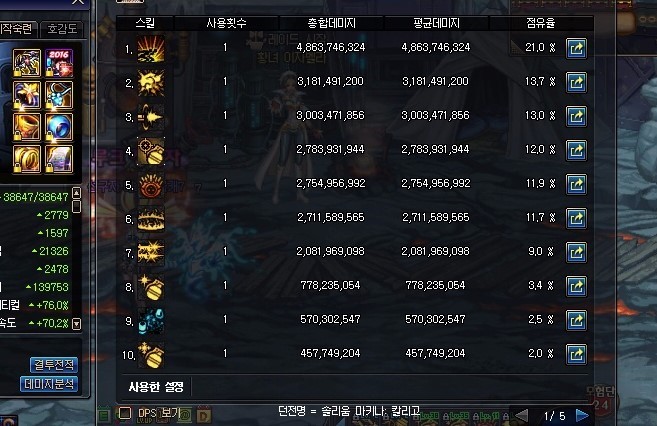Click the 2016 equipment slot icon
Image resolution: width=657 pixels, height=426 pixels.
pyautogui.click(x=59, y=63)
